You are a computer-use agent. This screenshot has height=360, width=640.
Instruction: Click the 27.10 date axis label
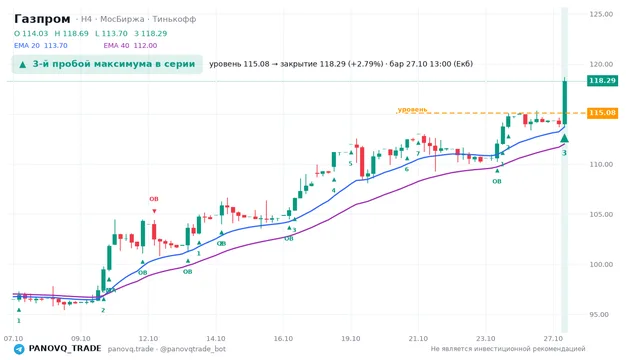(x=553, y=339)
